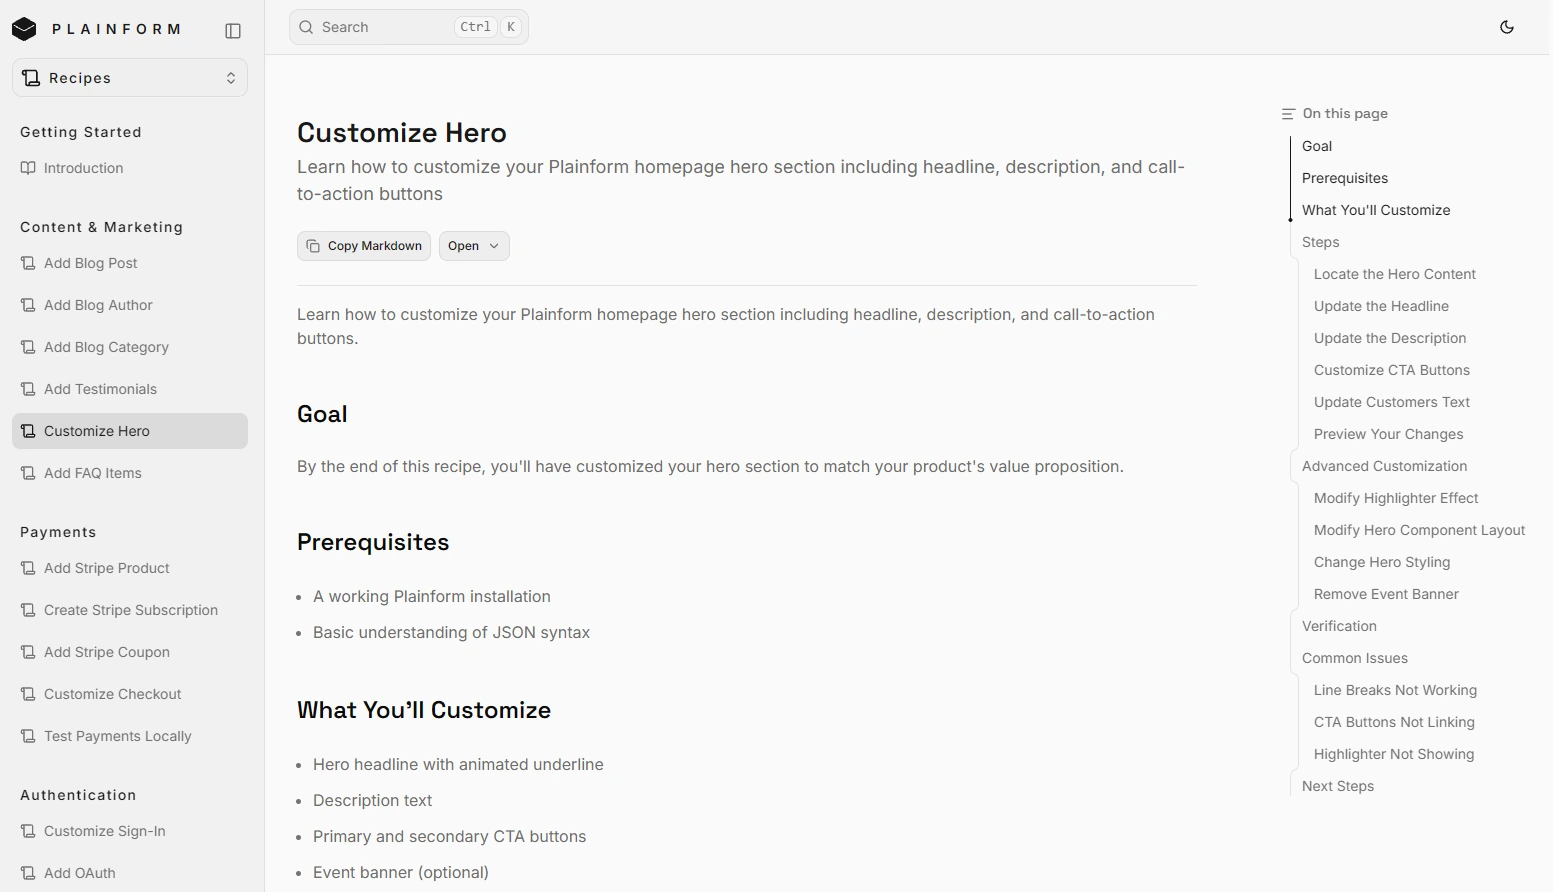Click the Plainform cube logo icon

[x=24, y=29]
